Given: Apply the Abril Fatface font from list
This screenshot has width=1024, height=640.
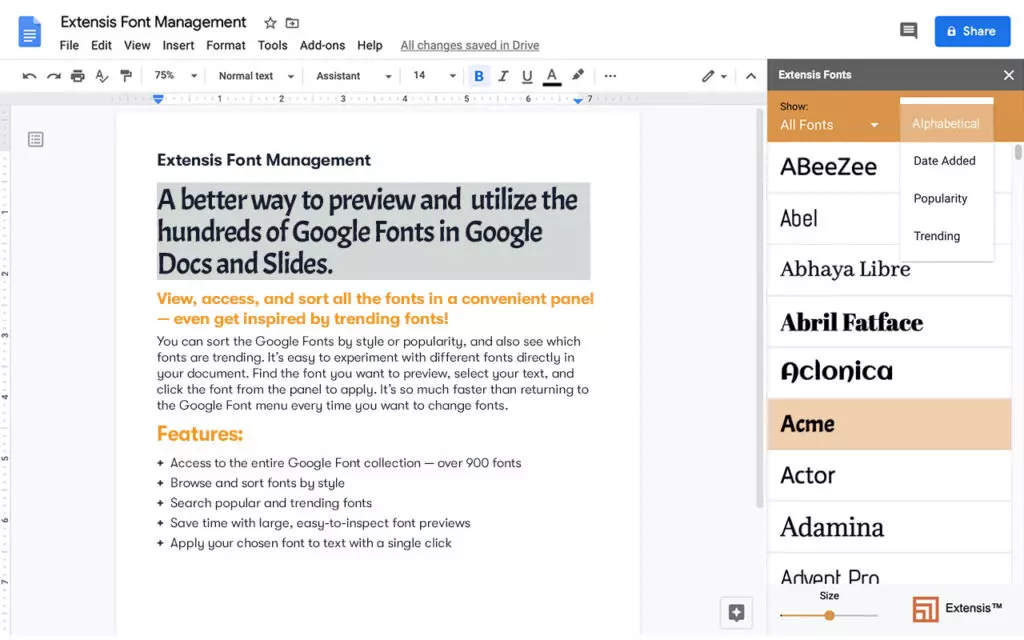Looking at the screenshot, I should point(851,322).
